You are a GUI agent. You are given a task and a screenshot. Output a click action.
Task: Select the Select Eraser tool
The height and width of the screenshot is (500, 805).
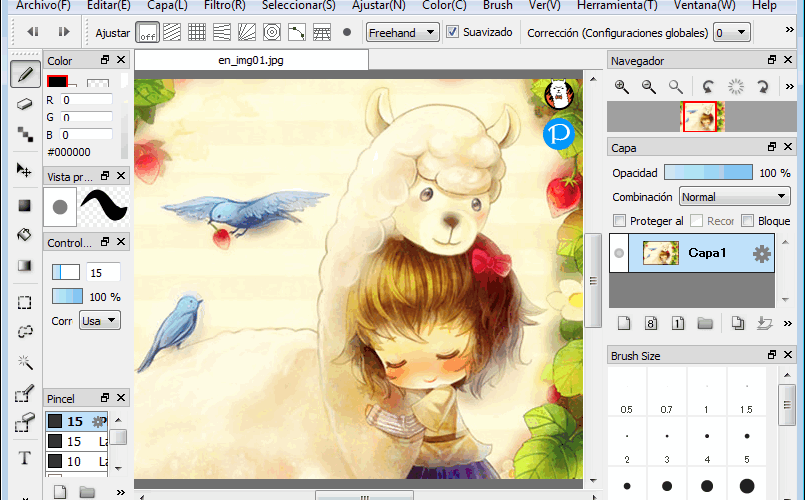(25, 423)
